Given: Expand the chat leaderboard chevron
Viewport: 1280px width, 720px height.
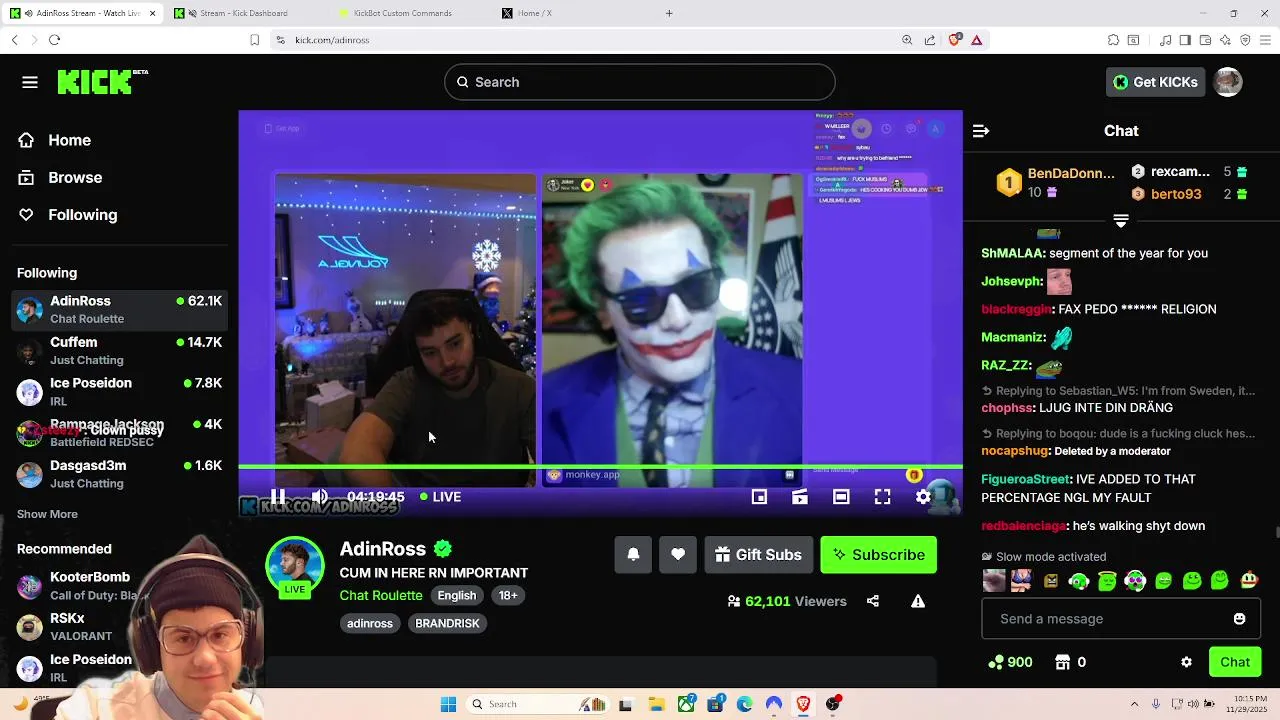Looking at the screenshot, I should click(x=1121, y=221).
